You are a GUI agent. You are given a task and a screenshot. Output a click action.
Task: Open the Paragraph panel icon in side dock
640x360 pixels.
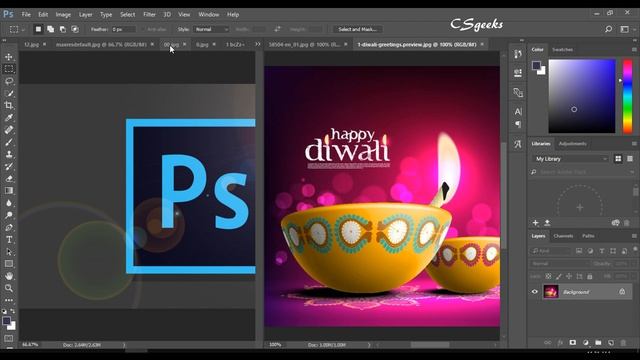pos(518,124)
